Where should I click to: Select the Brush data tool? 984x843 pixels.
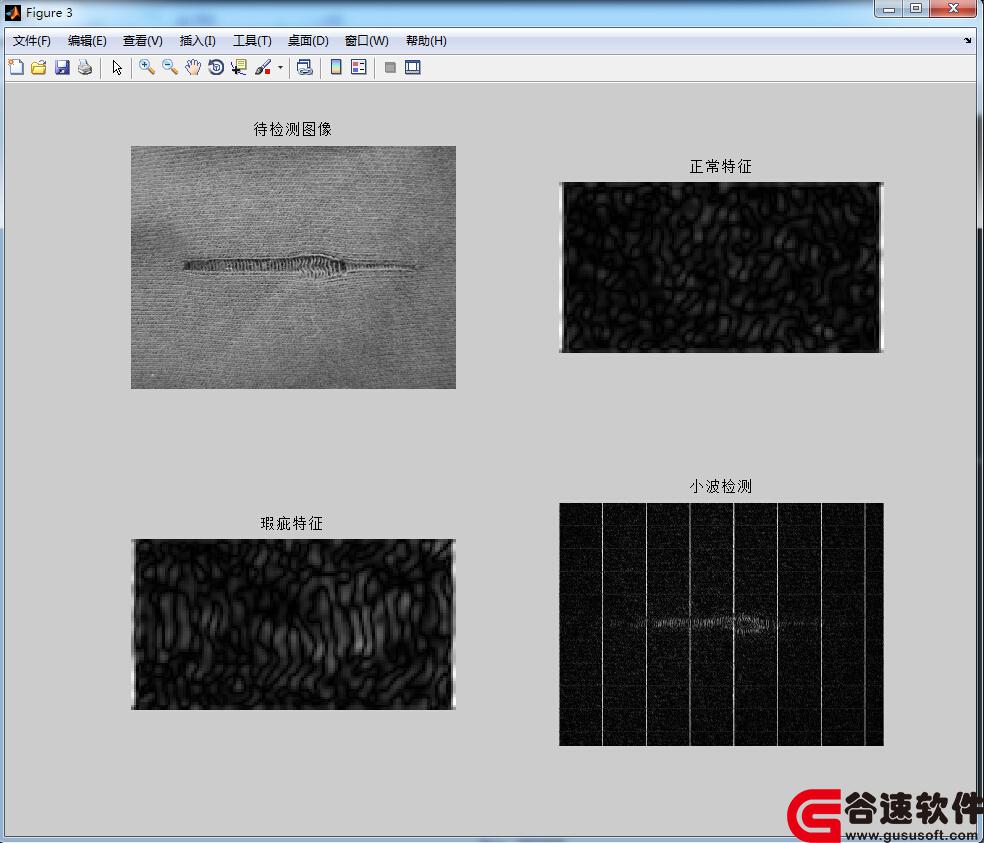tap(263, 67)
